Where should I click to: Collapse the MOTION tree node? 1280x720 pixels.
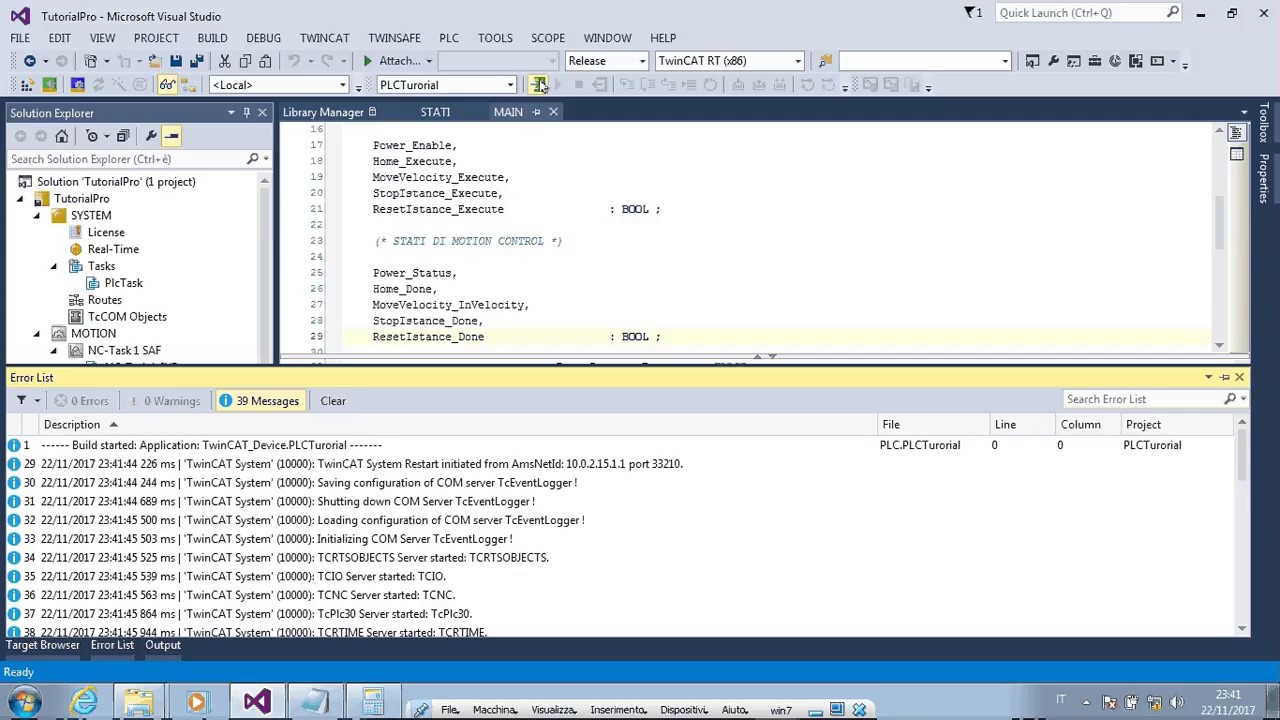(x=37, y=334)
